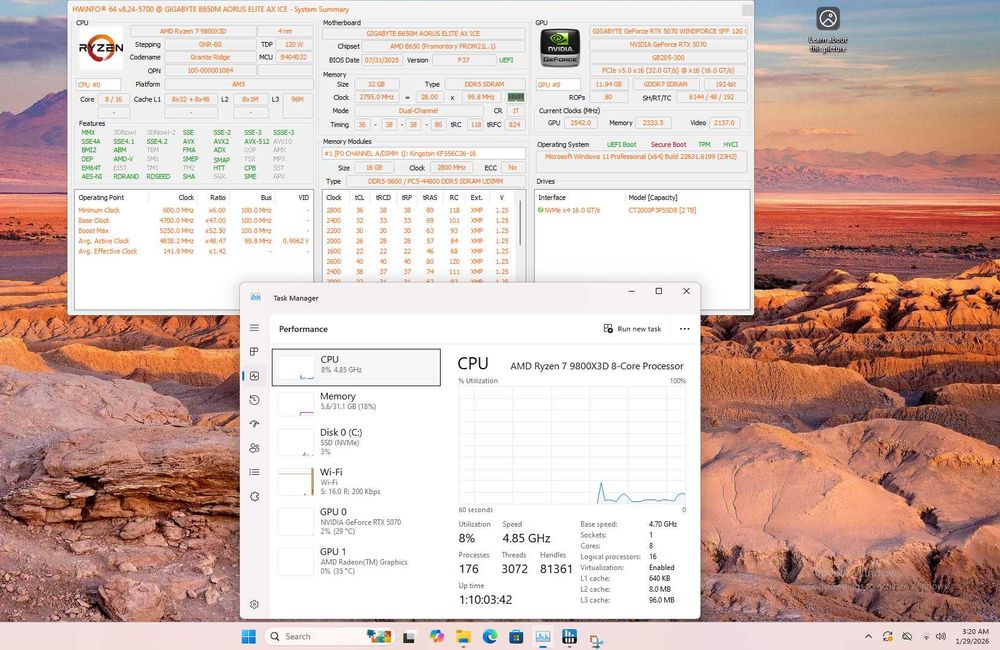Click the BIOS date 07/31/2025 field

point(381,60)
